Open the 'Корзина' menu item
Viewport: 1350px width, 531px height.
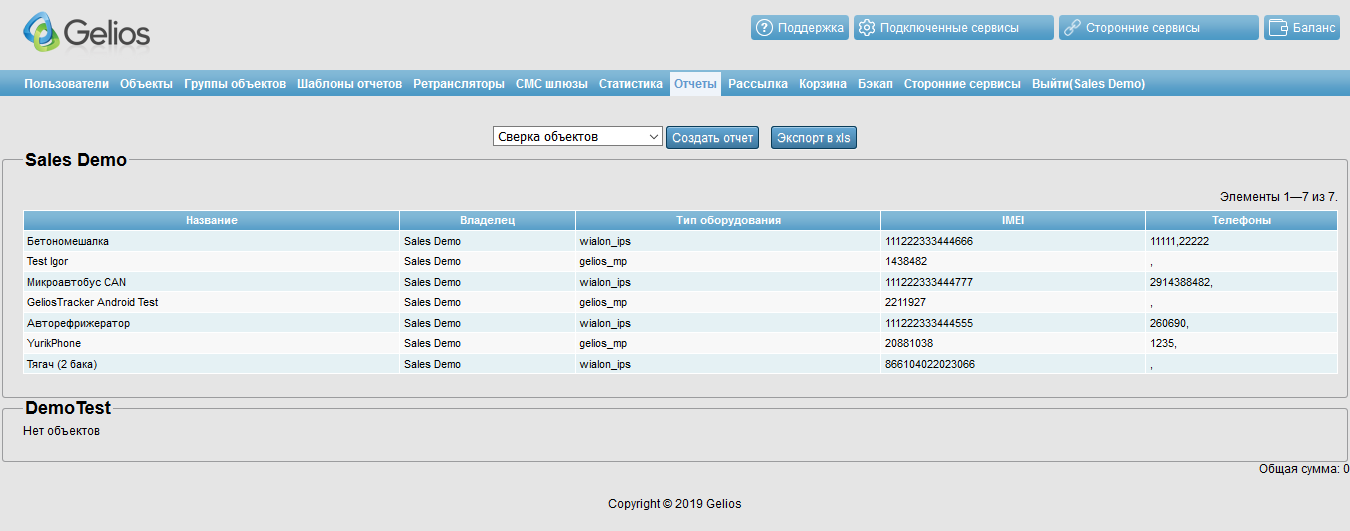coord(822,84)
